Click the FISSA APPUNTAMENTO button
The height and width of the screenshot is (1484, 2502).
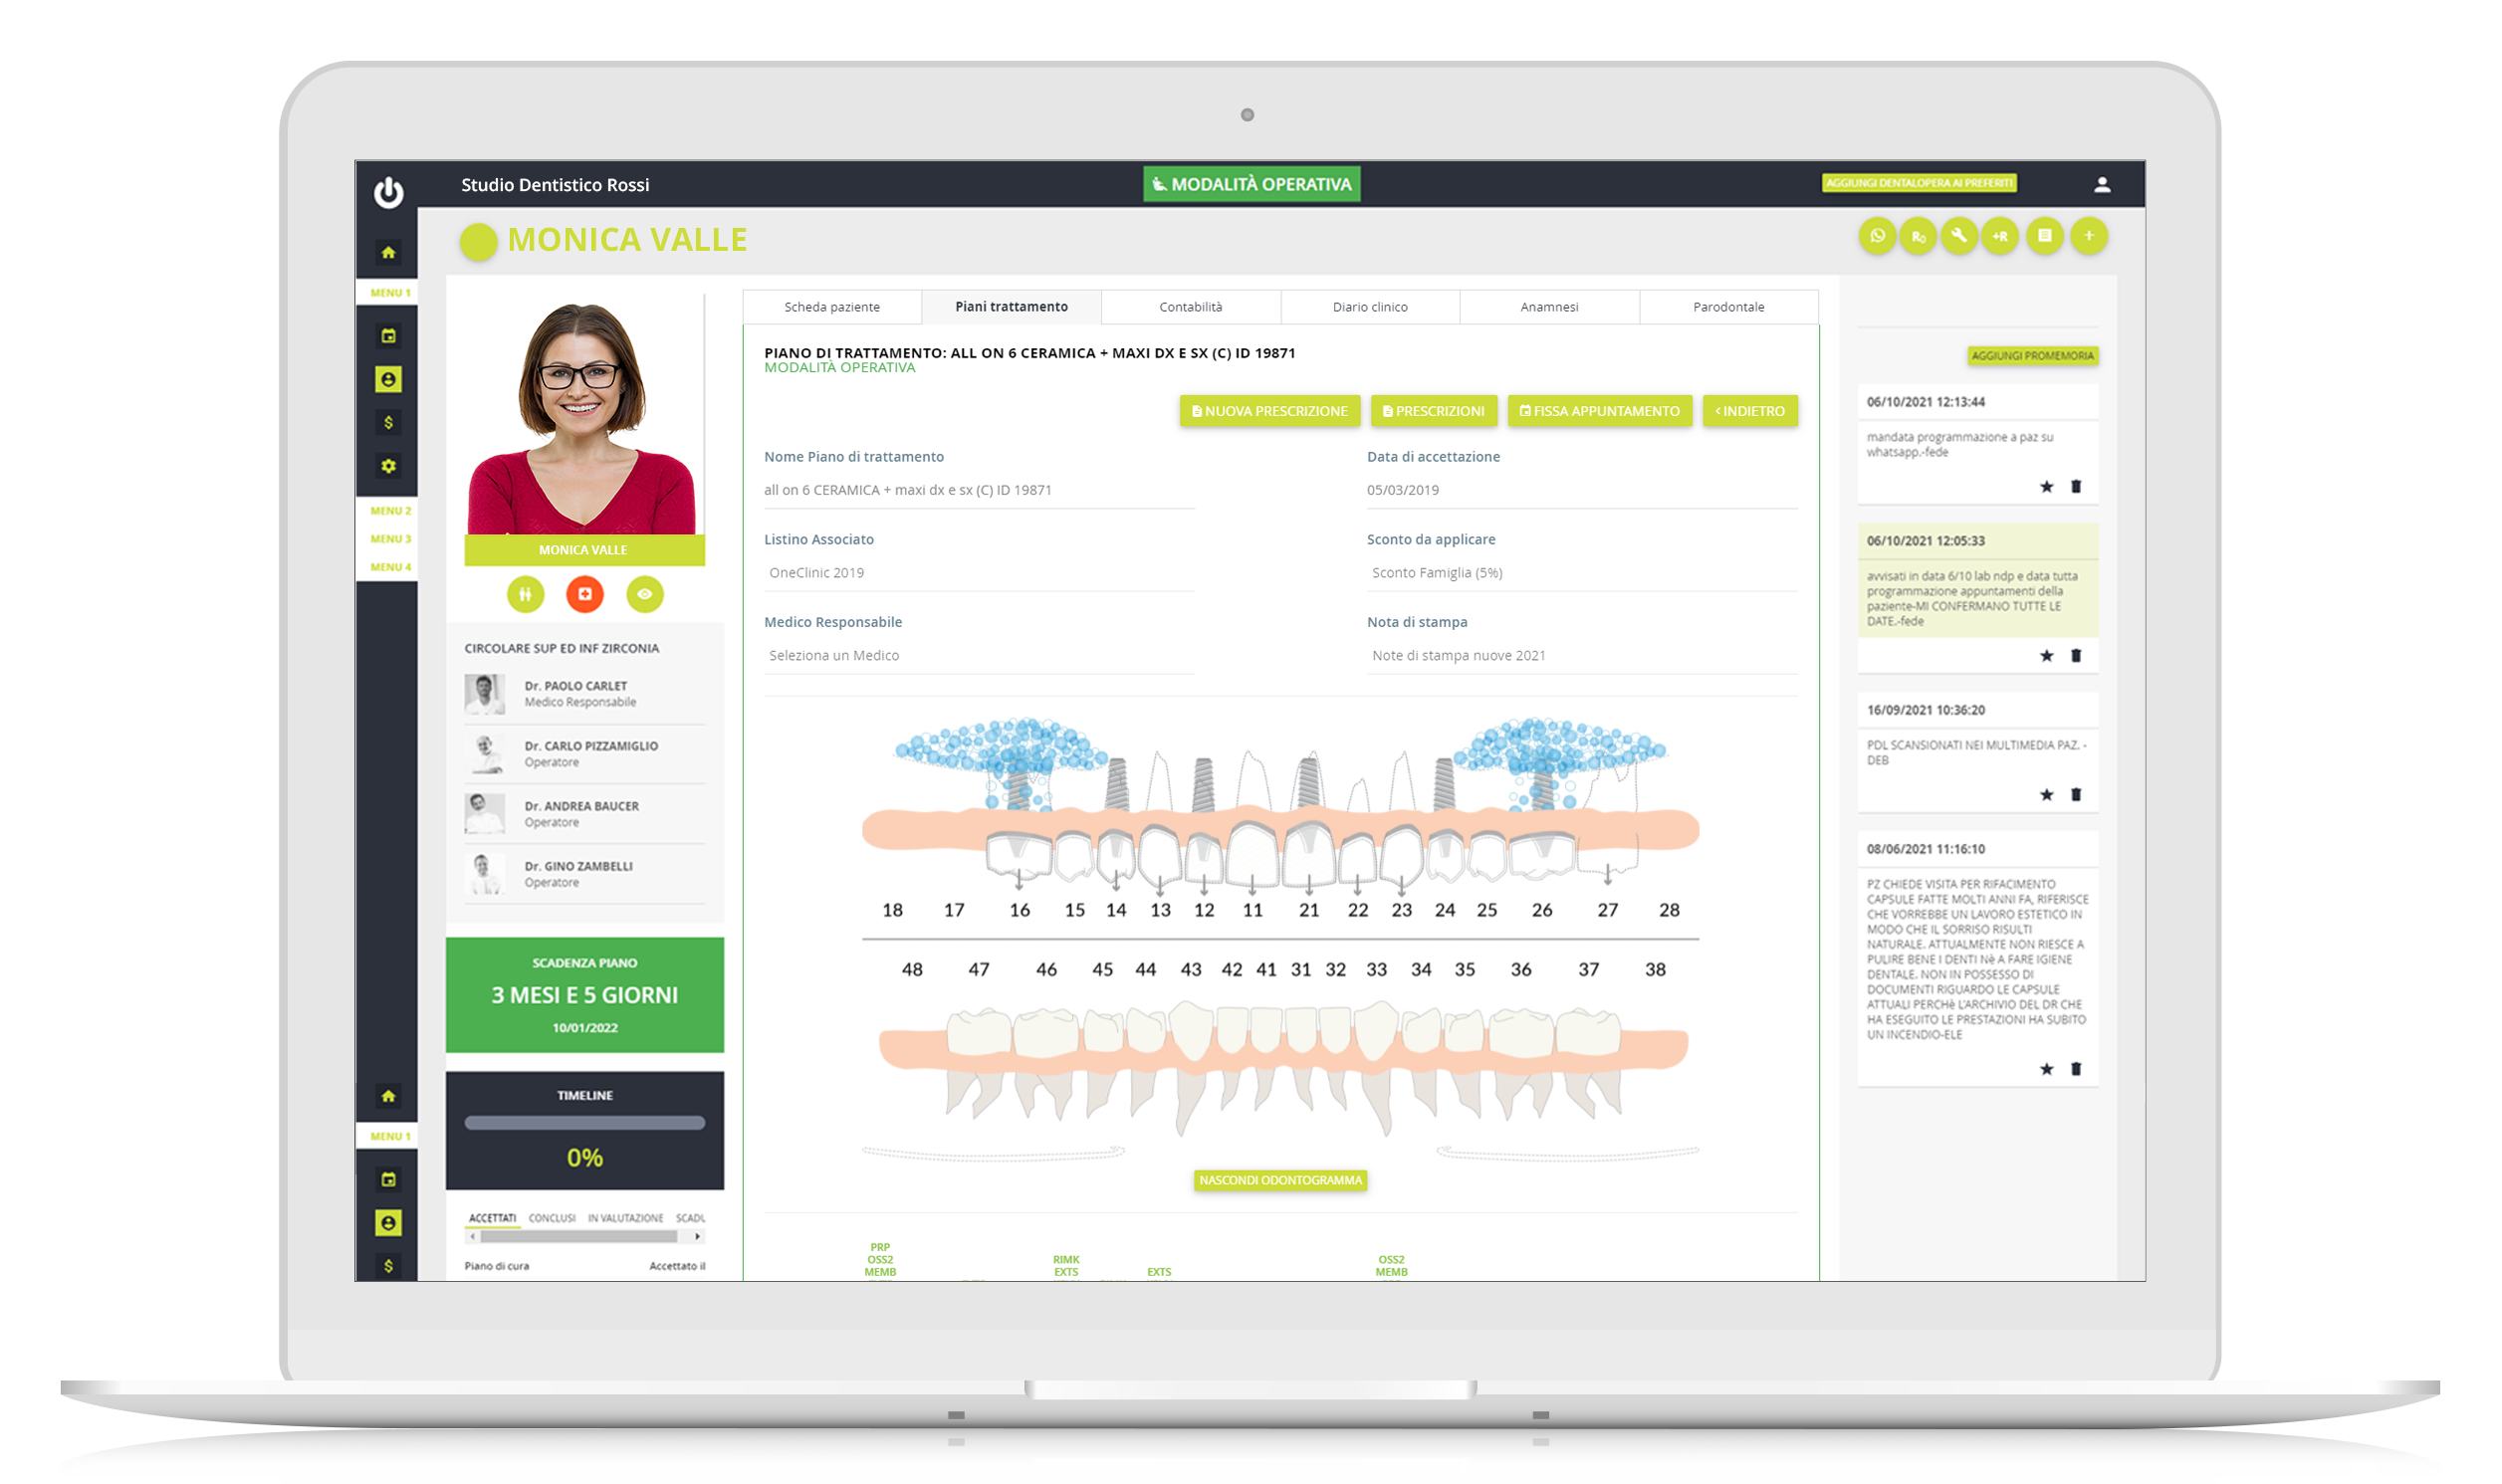pos(1599,411)
